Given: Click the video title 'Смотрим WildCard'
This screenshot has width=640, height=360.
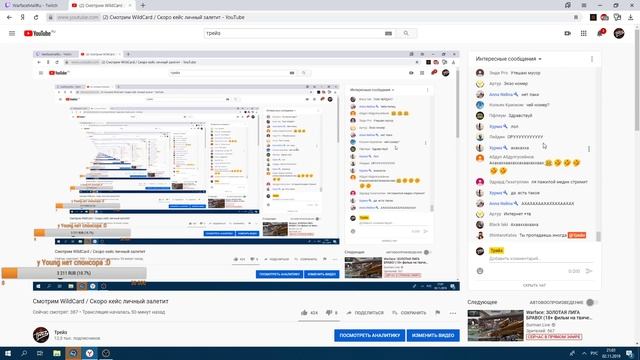Looking at the screenshot, I should (100, 301).
